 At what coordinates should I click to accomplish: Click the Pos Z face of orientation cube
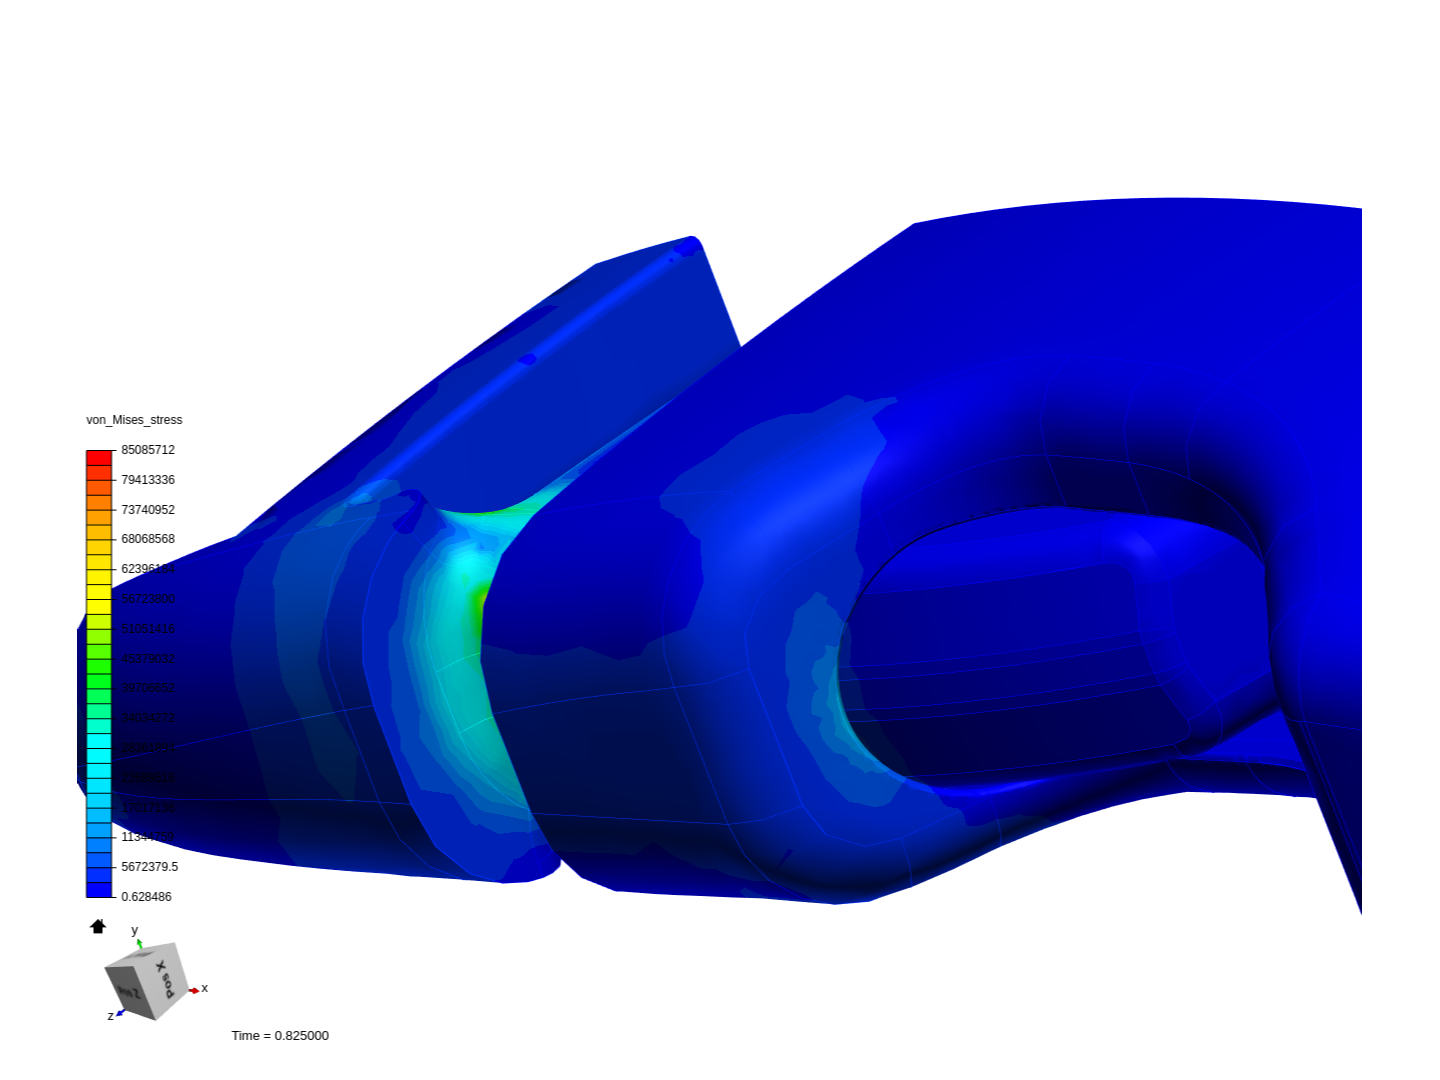(x=128, y=992)
